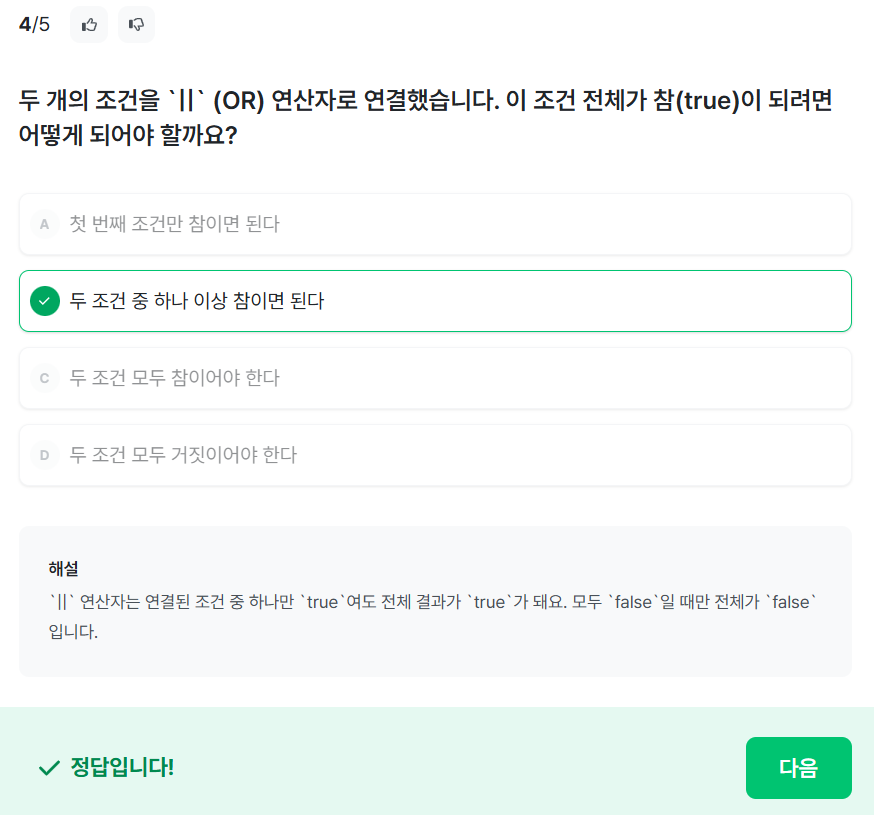Click the checkmark beside 정답입니다!
This screenshot has height=815, width=874.
coord(49,768)
